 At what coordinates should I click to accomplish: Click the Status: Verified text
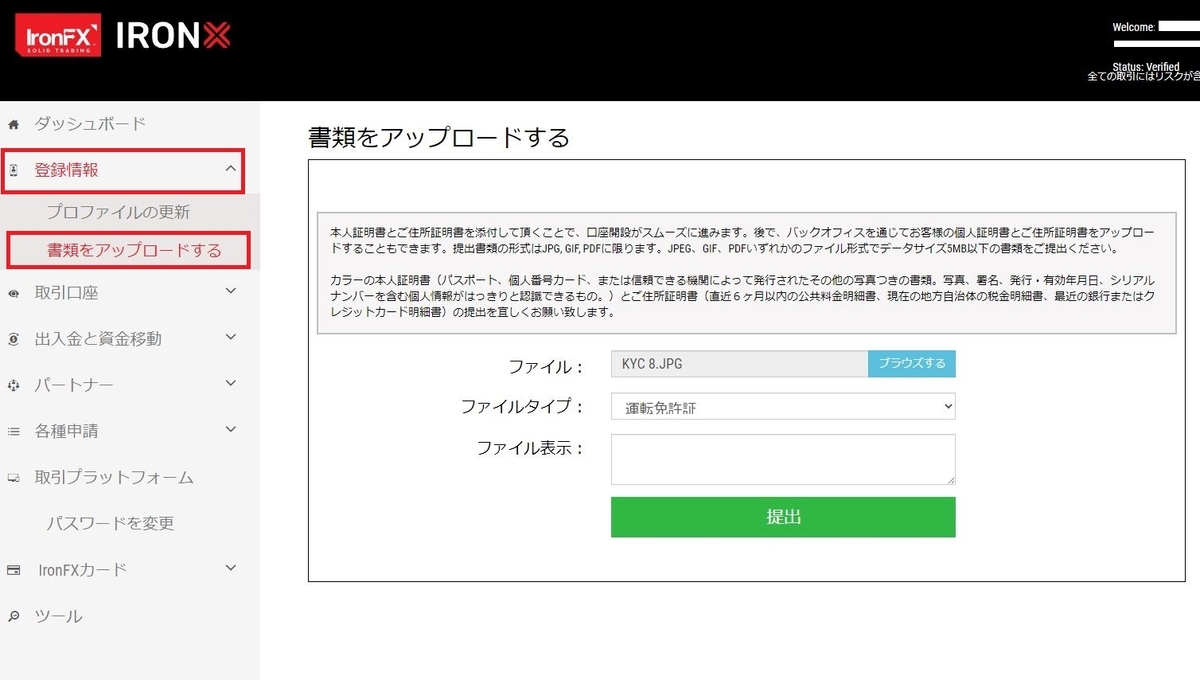[x=1146, y=67]
